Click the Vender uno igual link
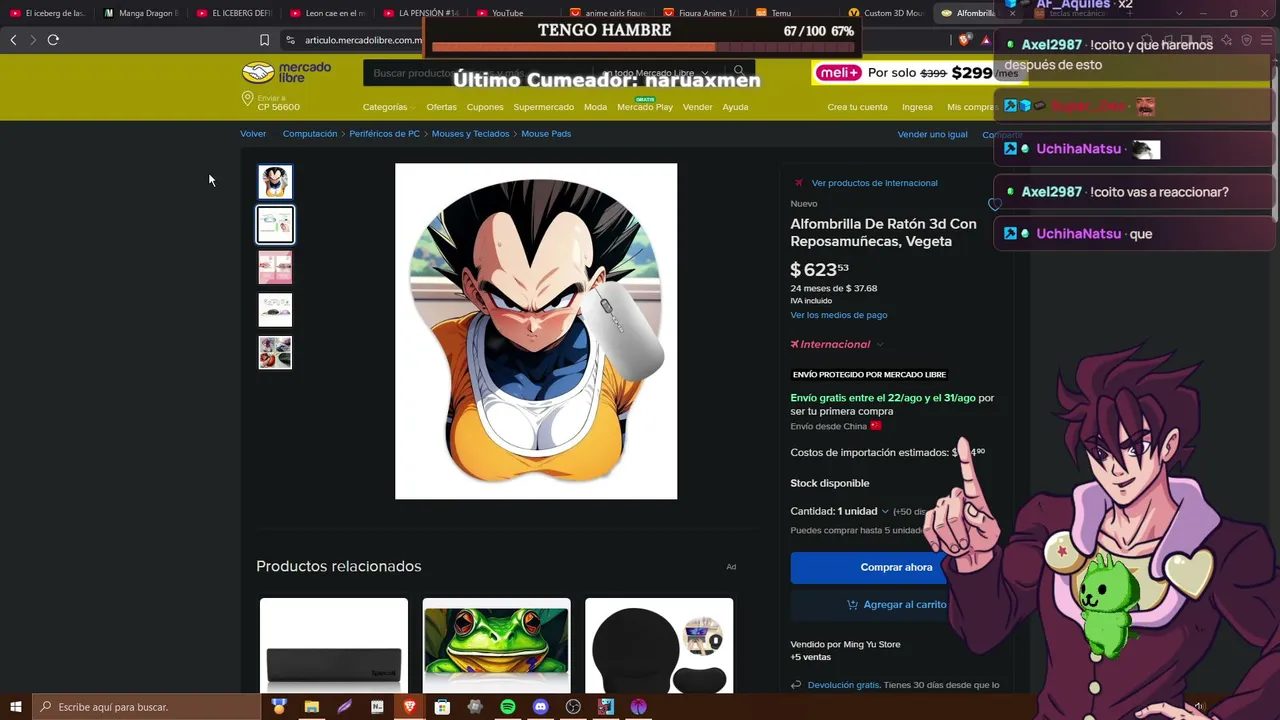1280x720 pixels. [x=932, y=134]
